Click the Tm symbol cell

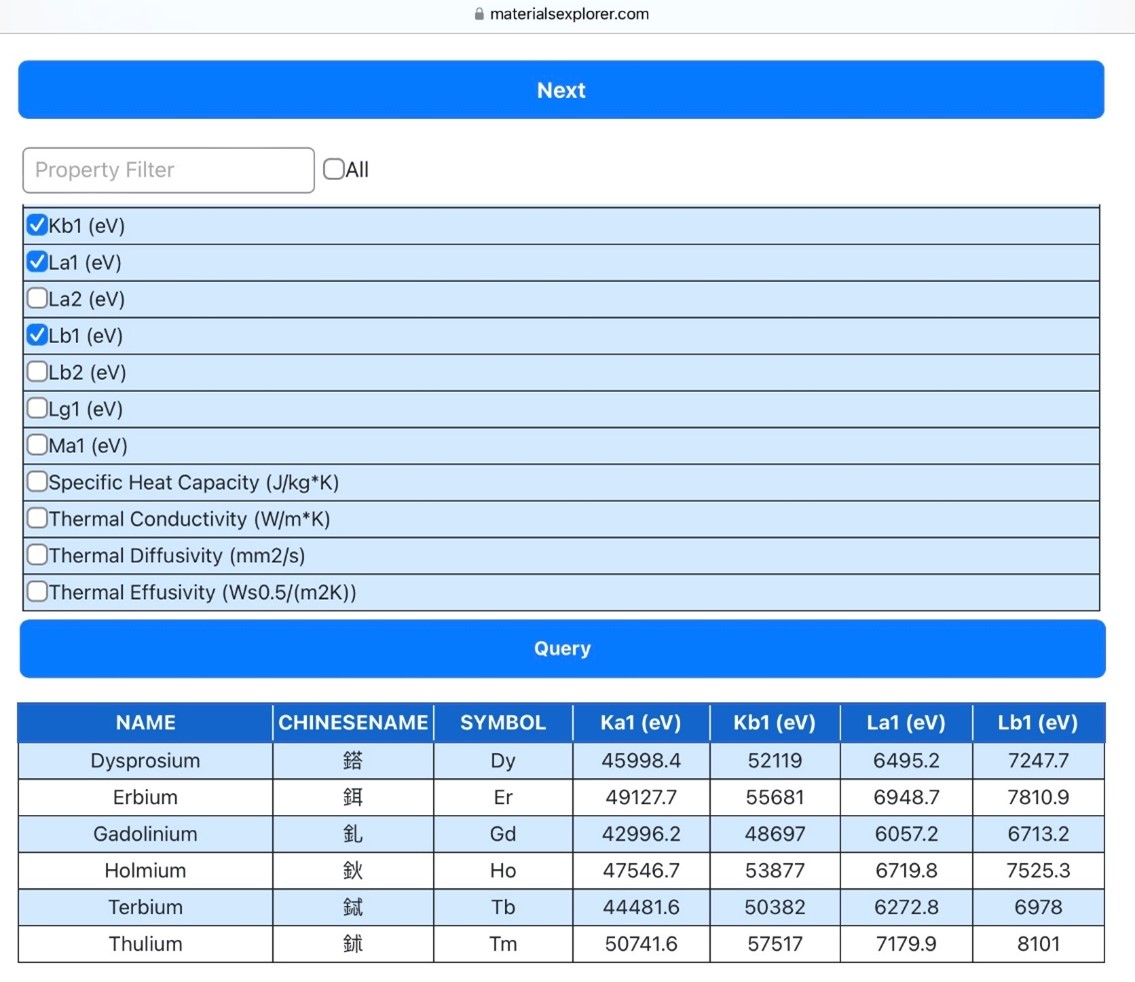point(503,944)
